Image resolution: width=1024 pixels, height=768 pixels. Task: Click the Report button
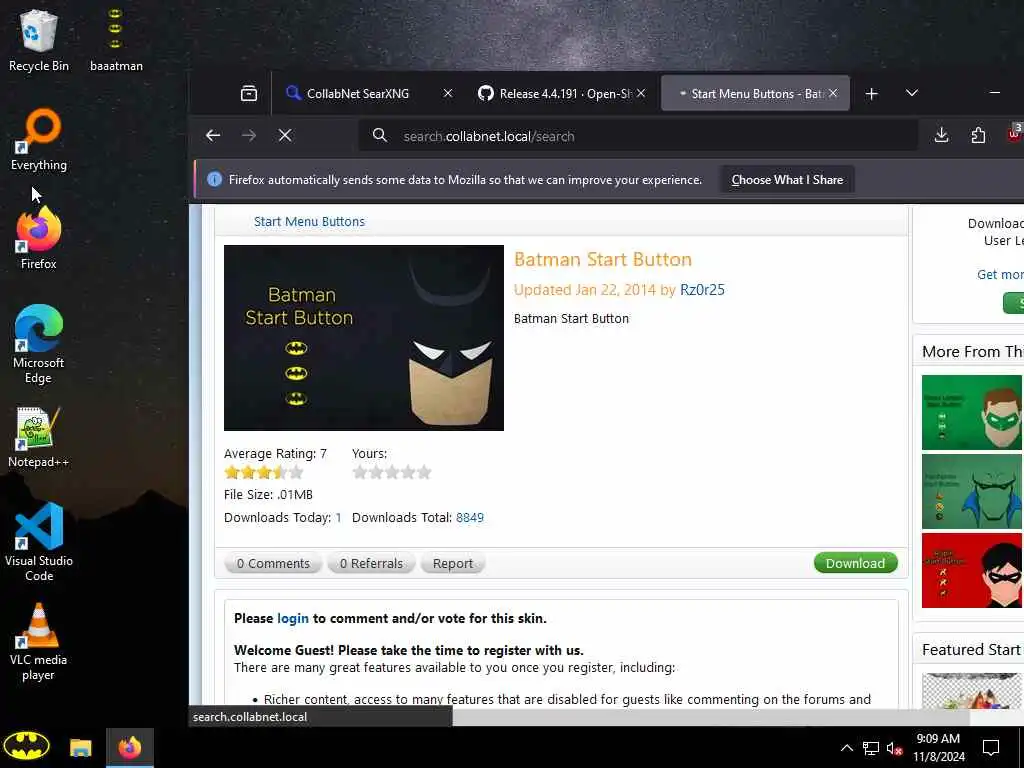point(453,563)
